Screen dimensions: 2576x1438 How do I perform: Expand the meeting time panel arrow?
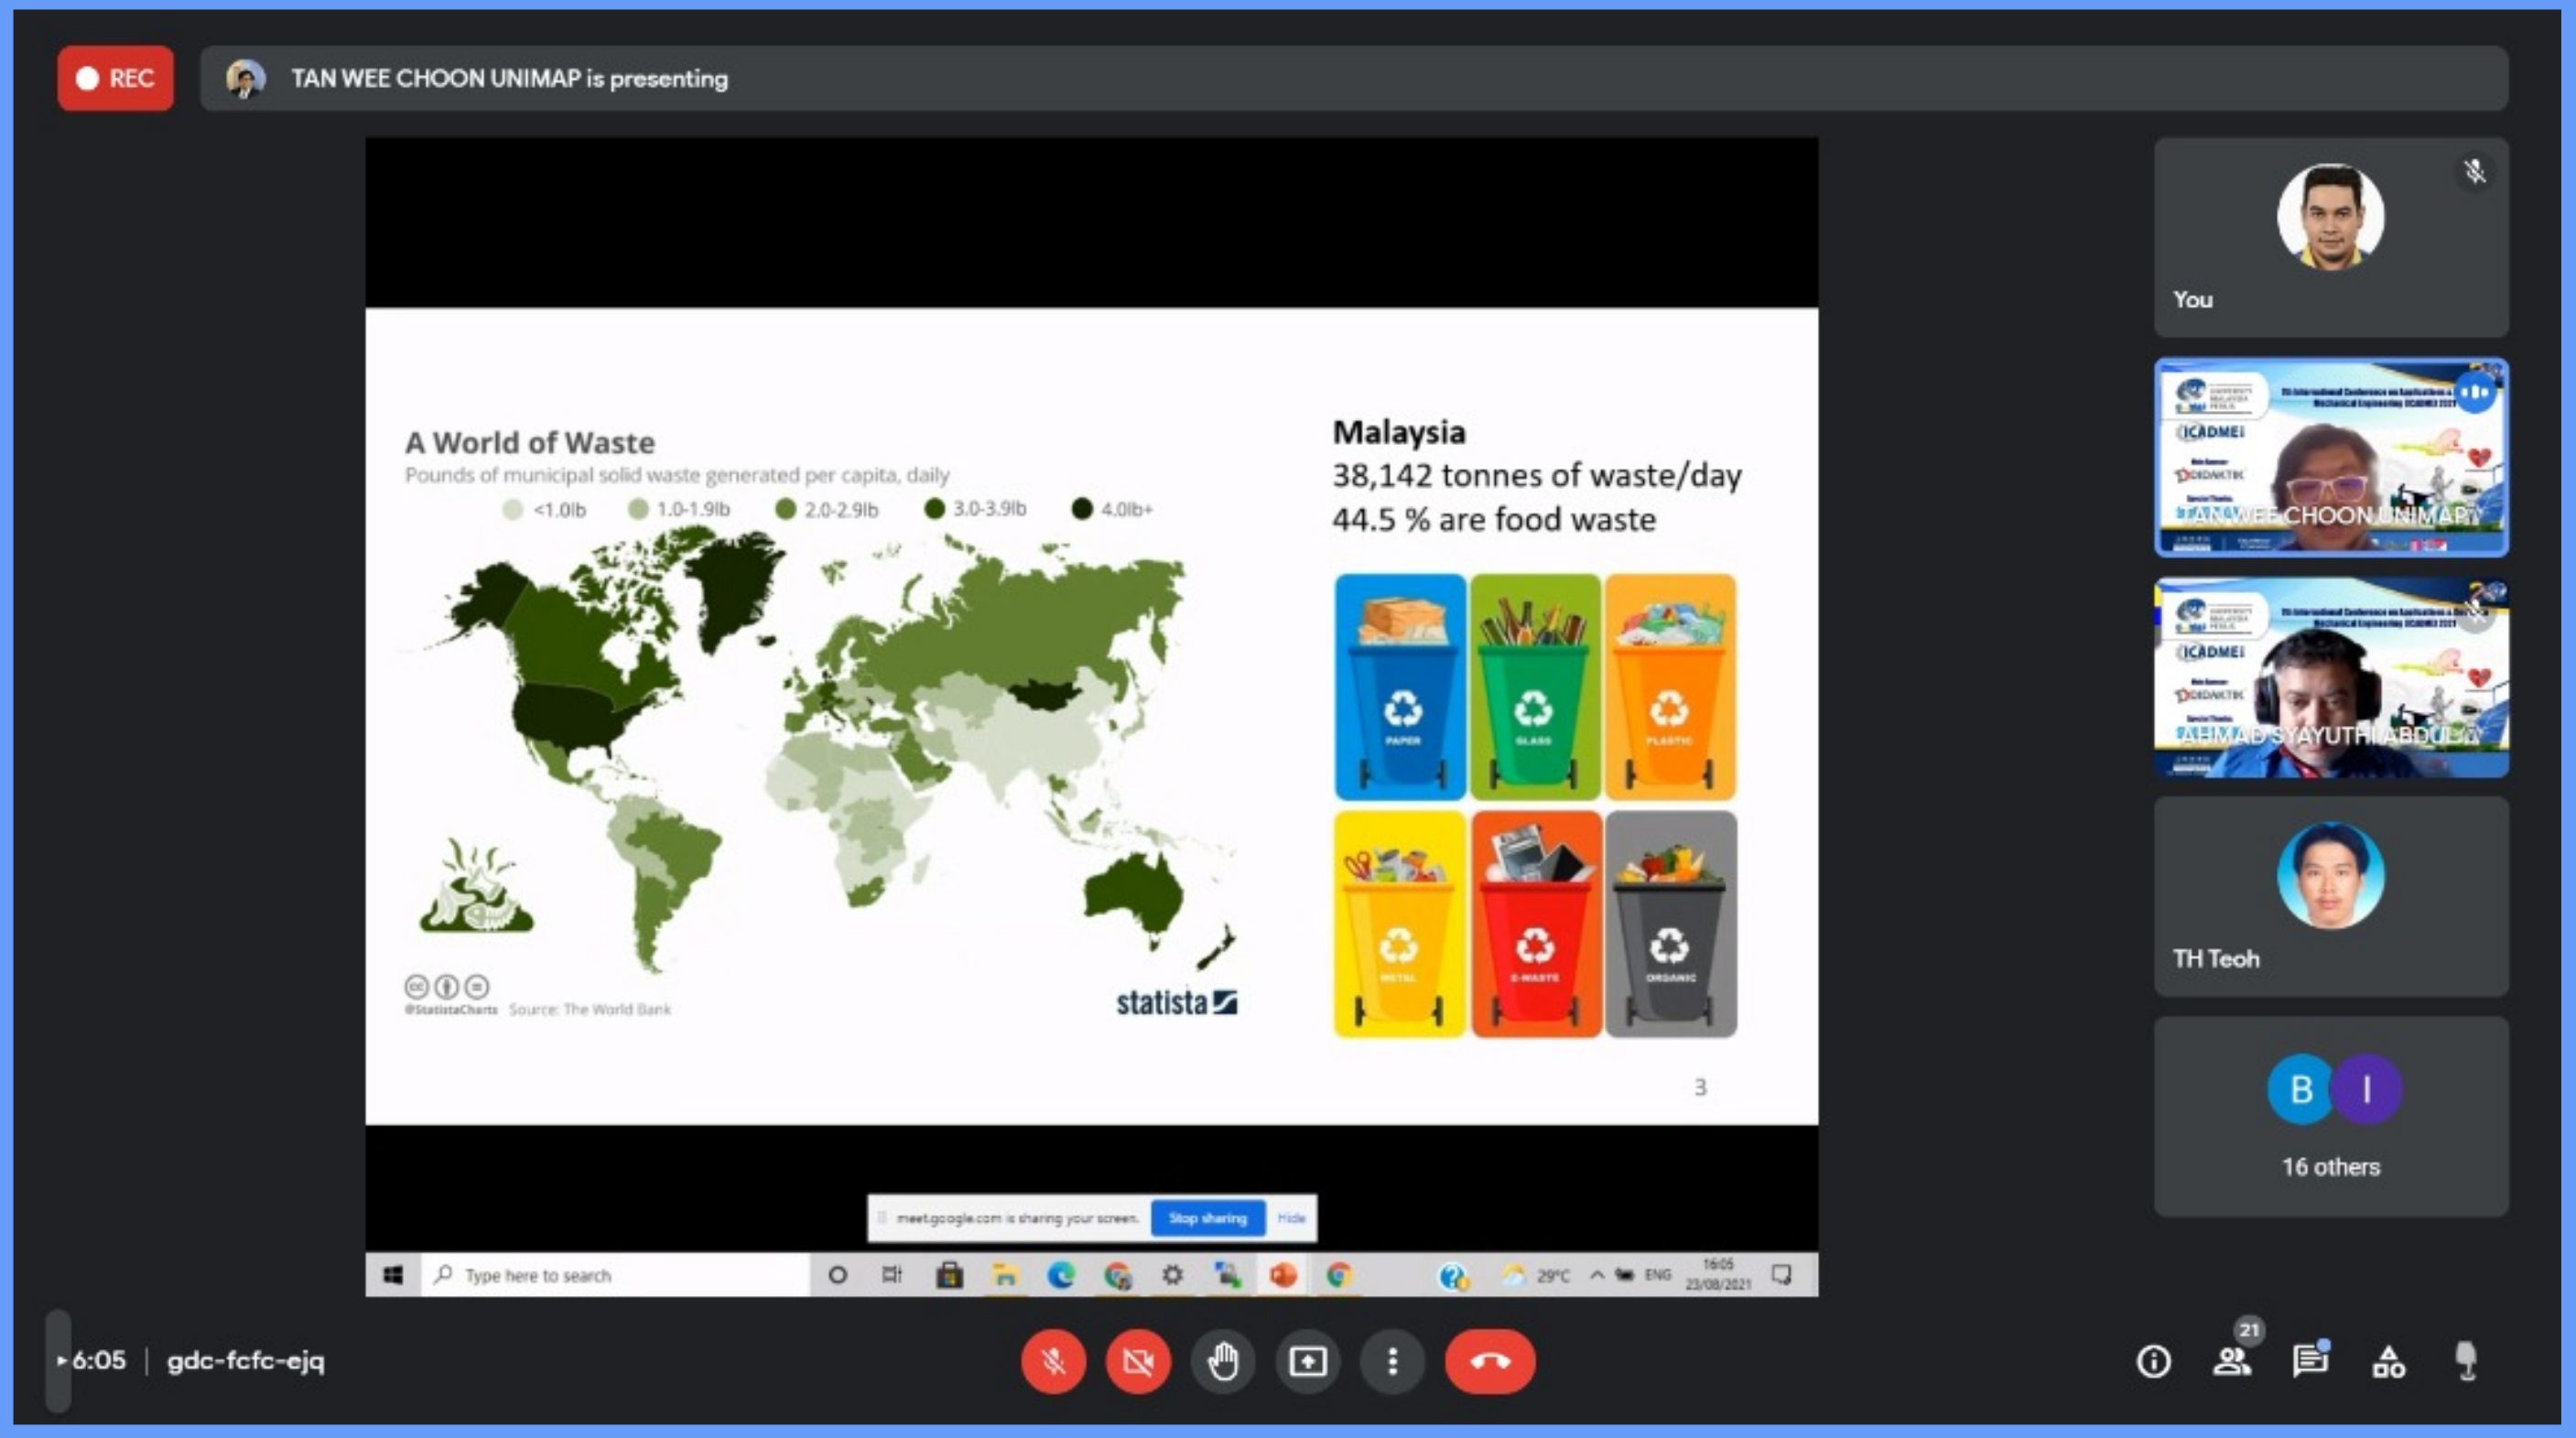click(x=61, y=1361)
